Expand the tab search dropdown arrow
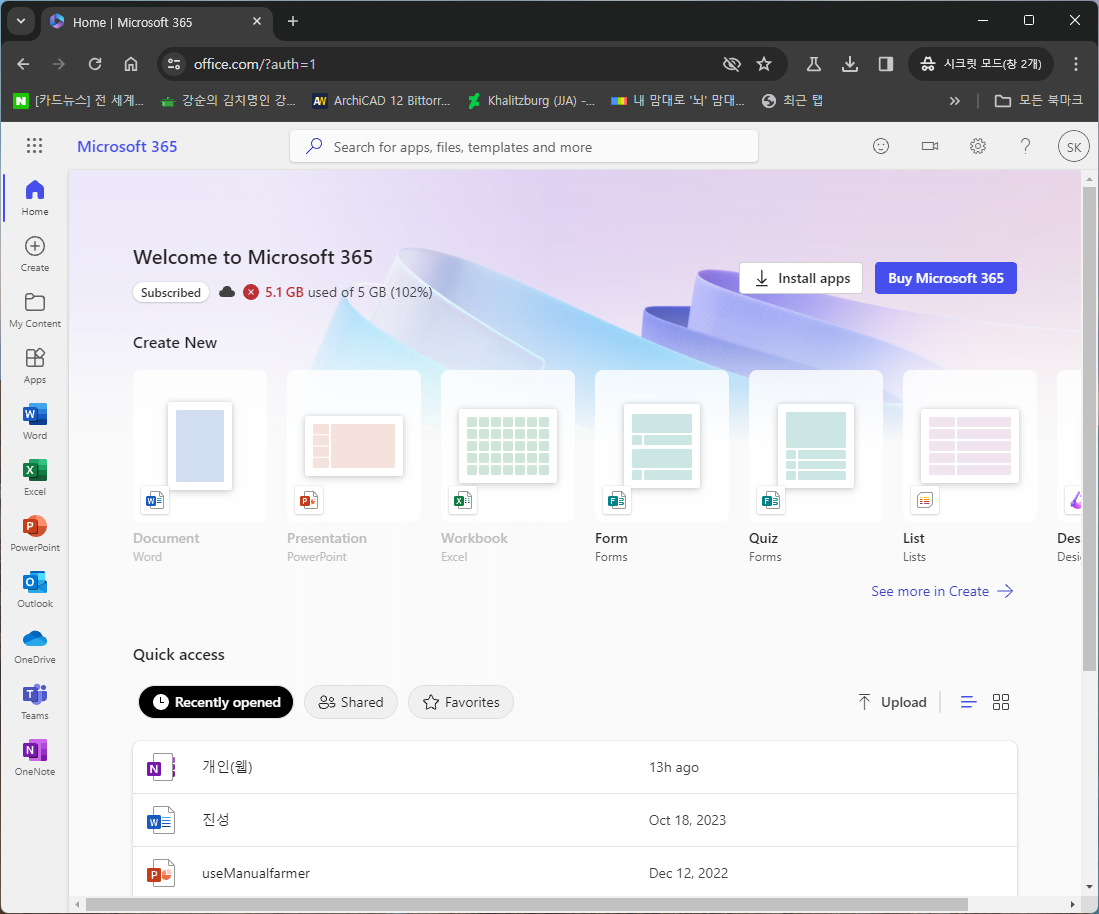1099x914 pixels. (20, 21)
